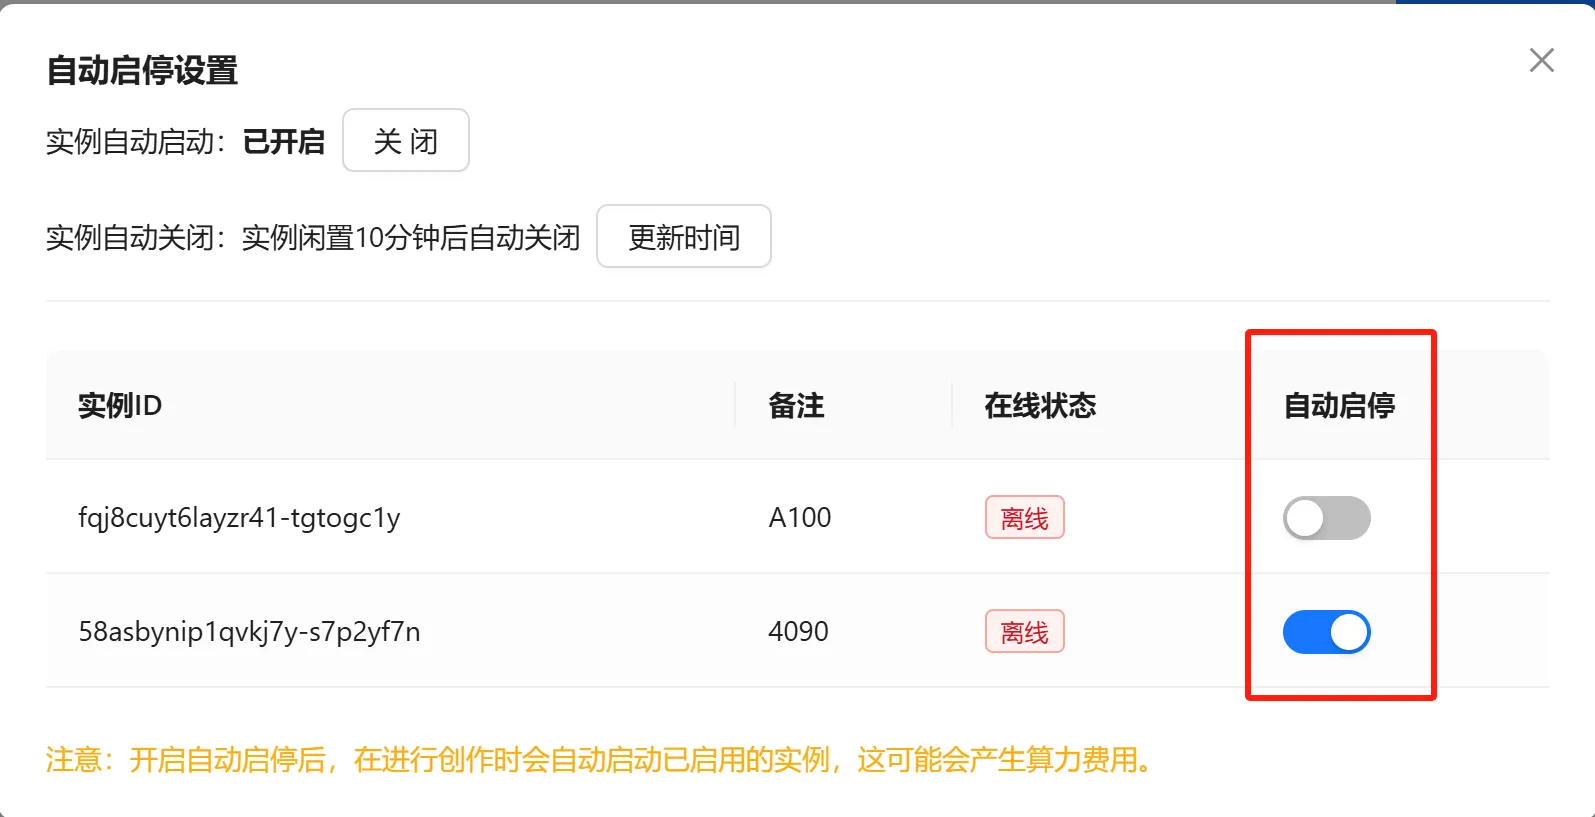Click the 自动启停设置 dialog title
The width and height of the screenshot is (1595, 817).
[x=142, y=71]
